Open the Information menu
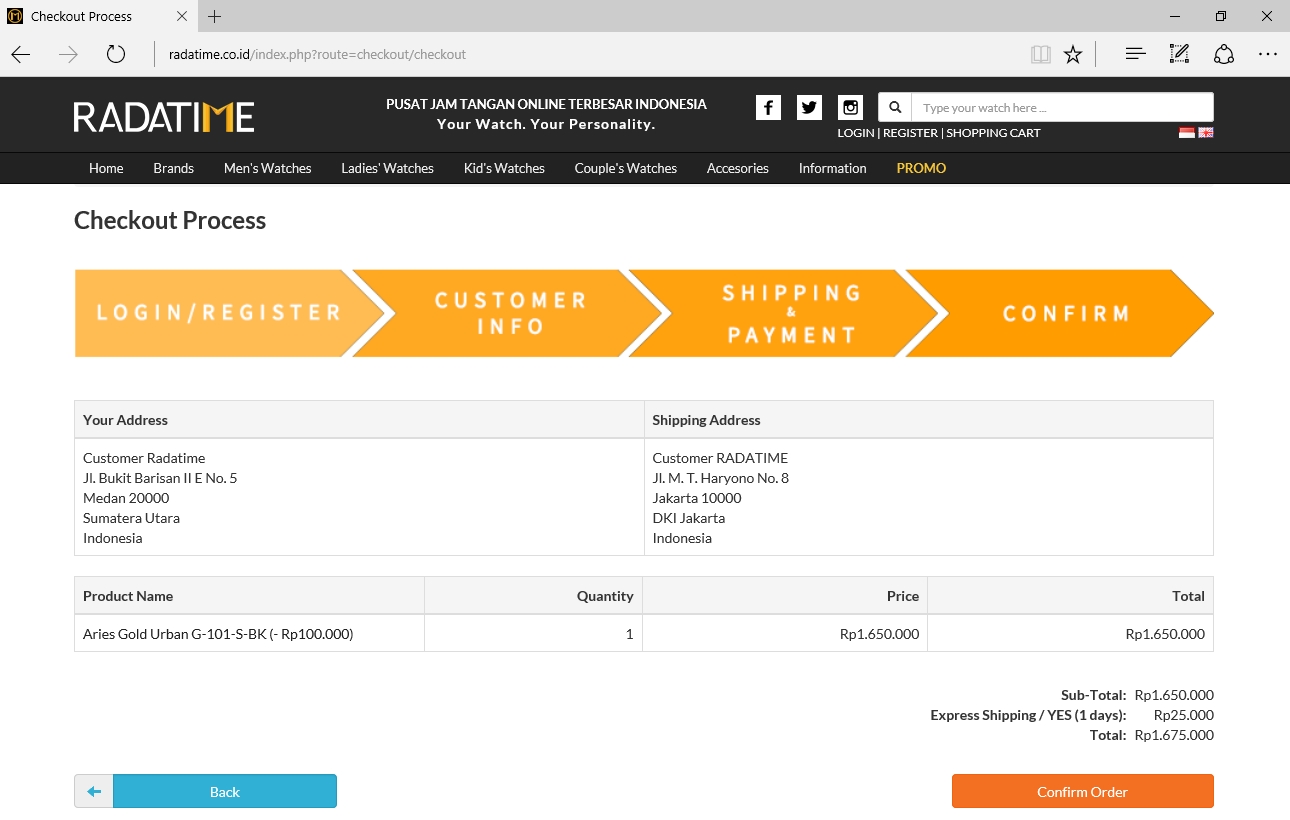This screenshot has width=1290, height=820. tap(833, 168)
